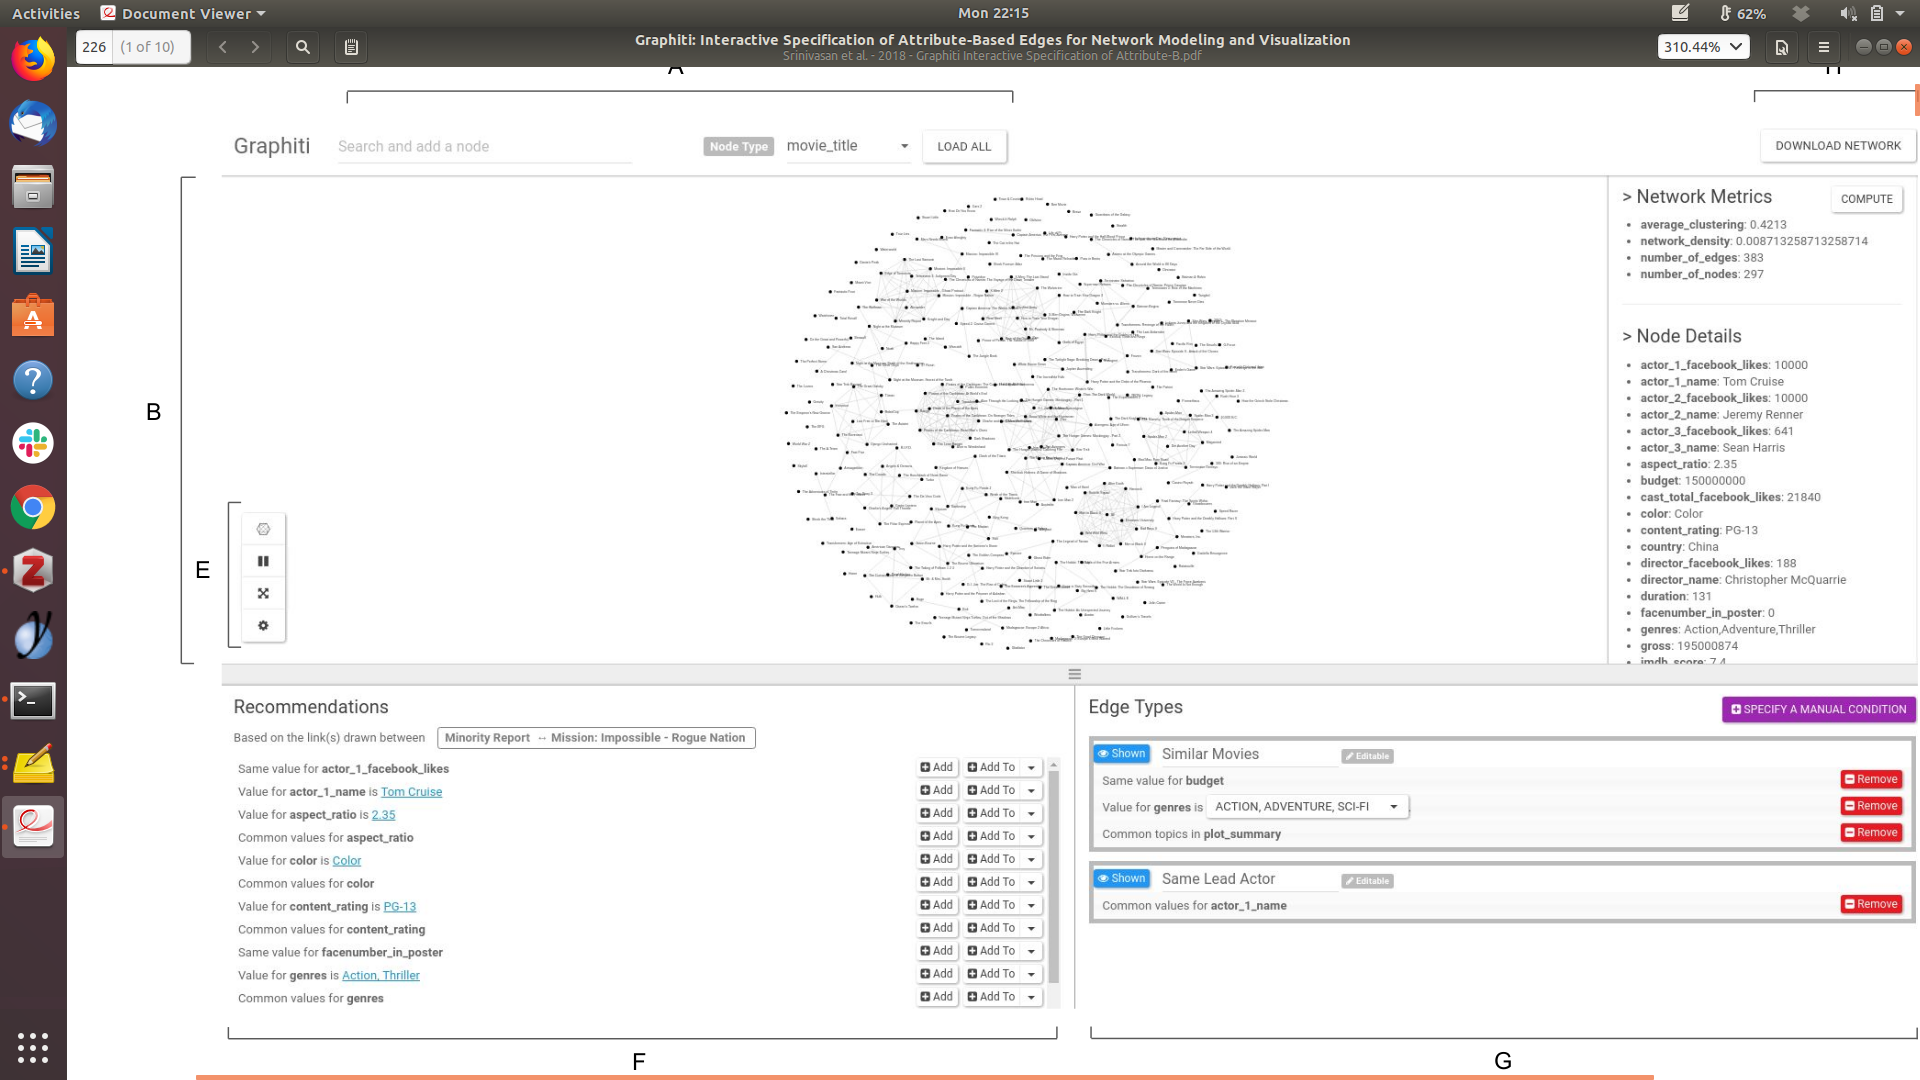The height and width of the screenshot is (1080, 1920).
Task: Click the recommendations list scrollbar
Action: coord(1053,875)
